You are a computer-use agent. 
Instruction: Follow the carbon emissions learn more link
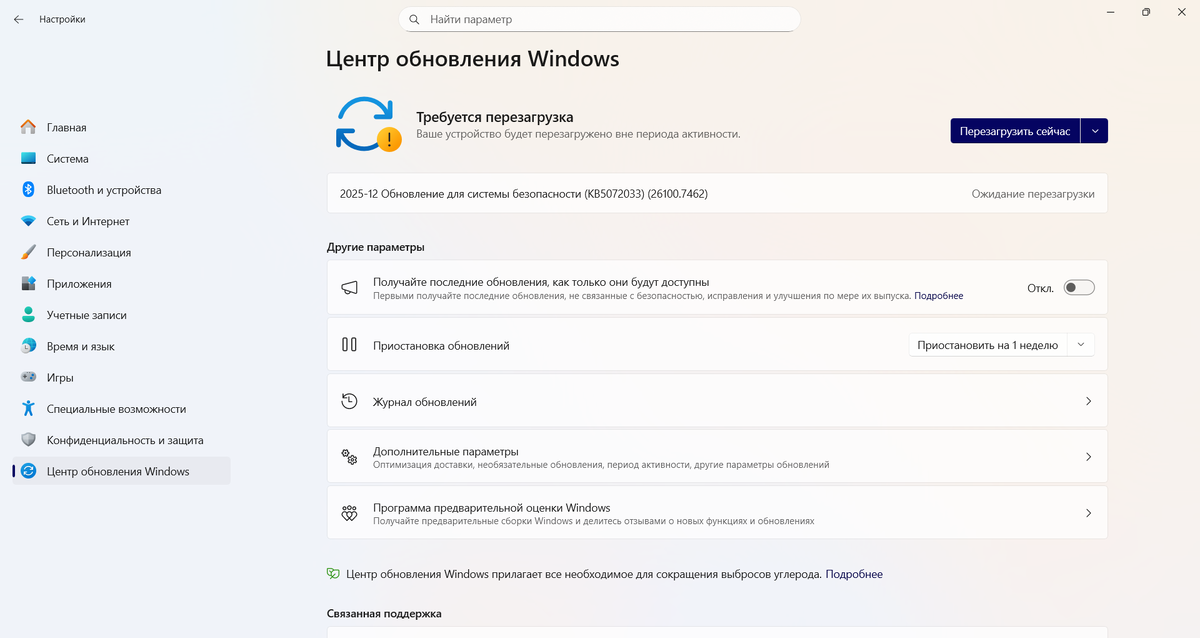(854, 575)
